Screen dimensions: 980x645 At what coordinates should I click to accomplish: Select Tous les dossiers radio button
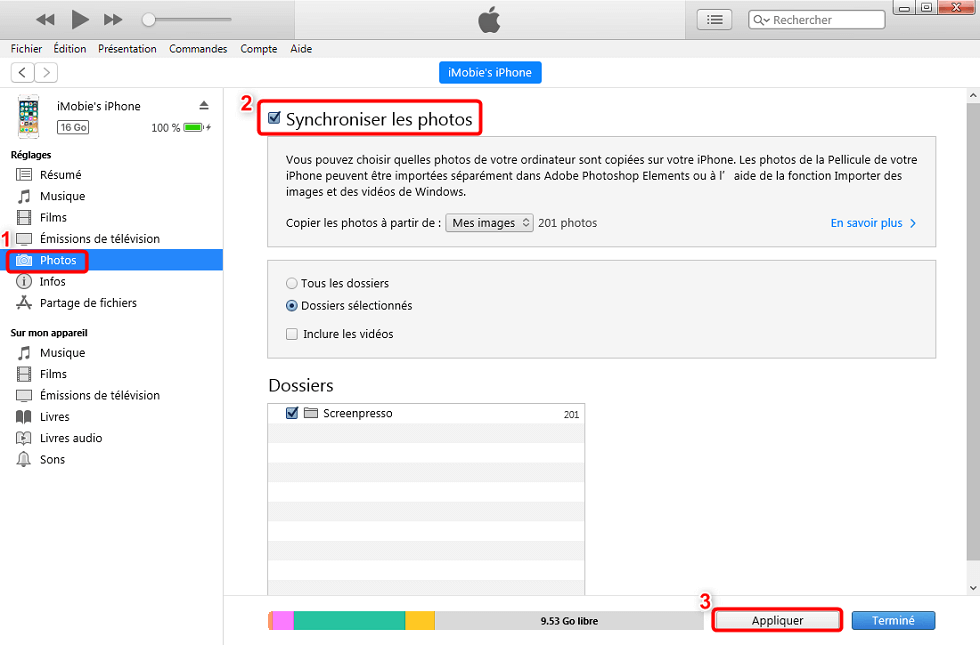(291, 283)
